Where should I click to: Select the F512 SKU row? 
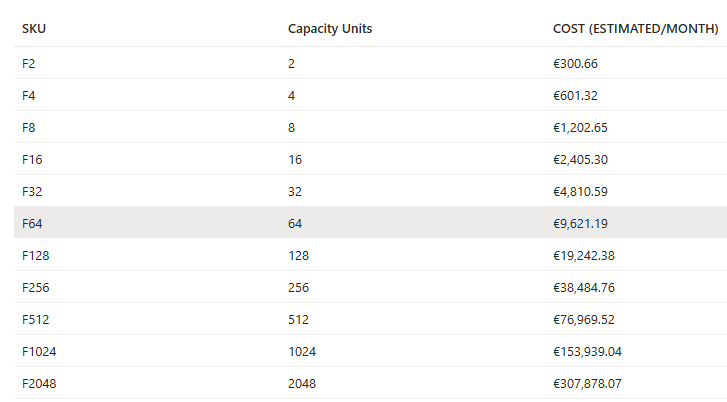coord(35,319)
